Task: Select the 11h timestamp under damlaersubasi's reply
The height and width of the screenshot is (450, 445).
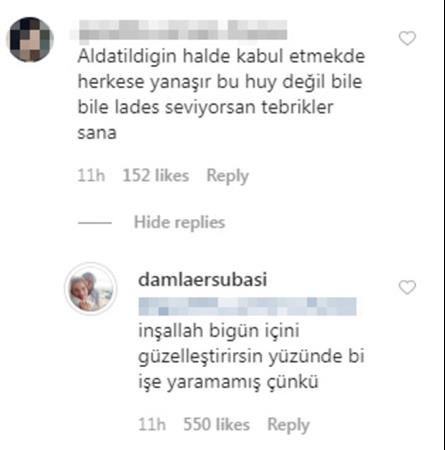Action: (152, 424)
